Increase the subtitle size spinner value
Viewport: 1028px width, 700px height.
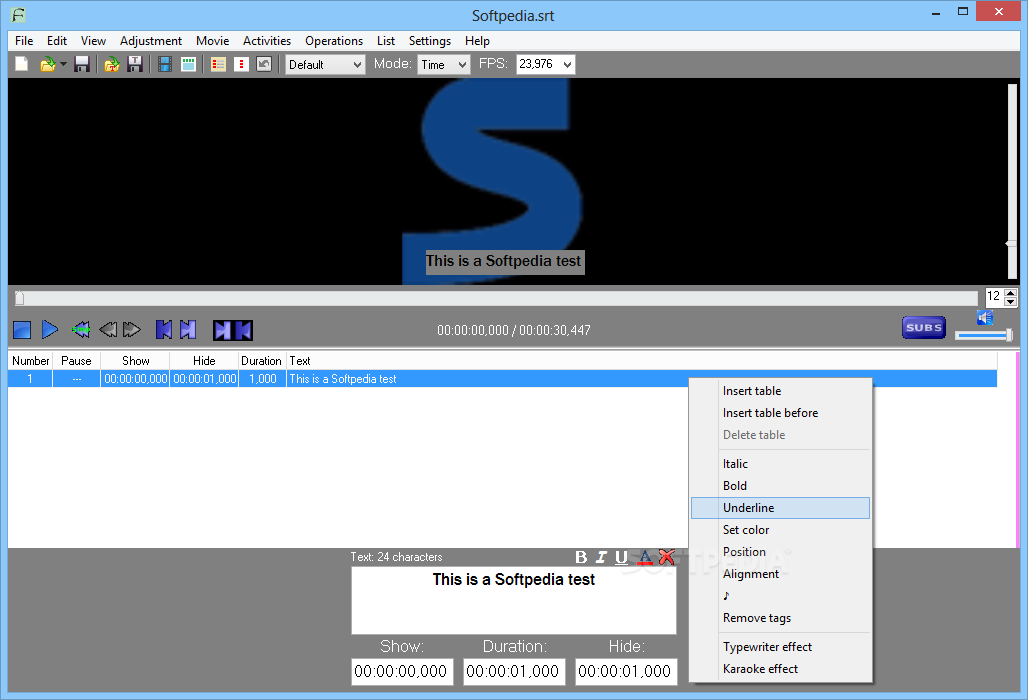[x=1010, y=292]
